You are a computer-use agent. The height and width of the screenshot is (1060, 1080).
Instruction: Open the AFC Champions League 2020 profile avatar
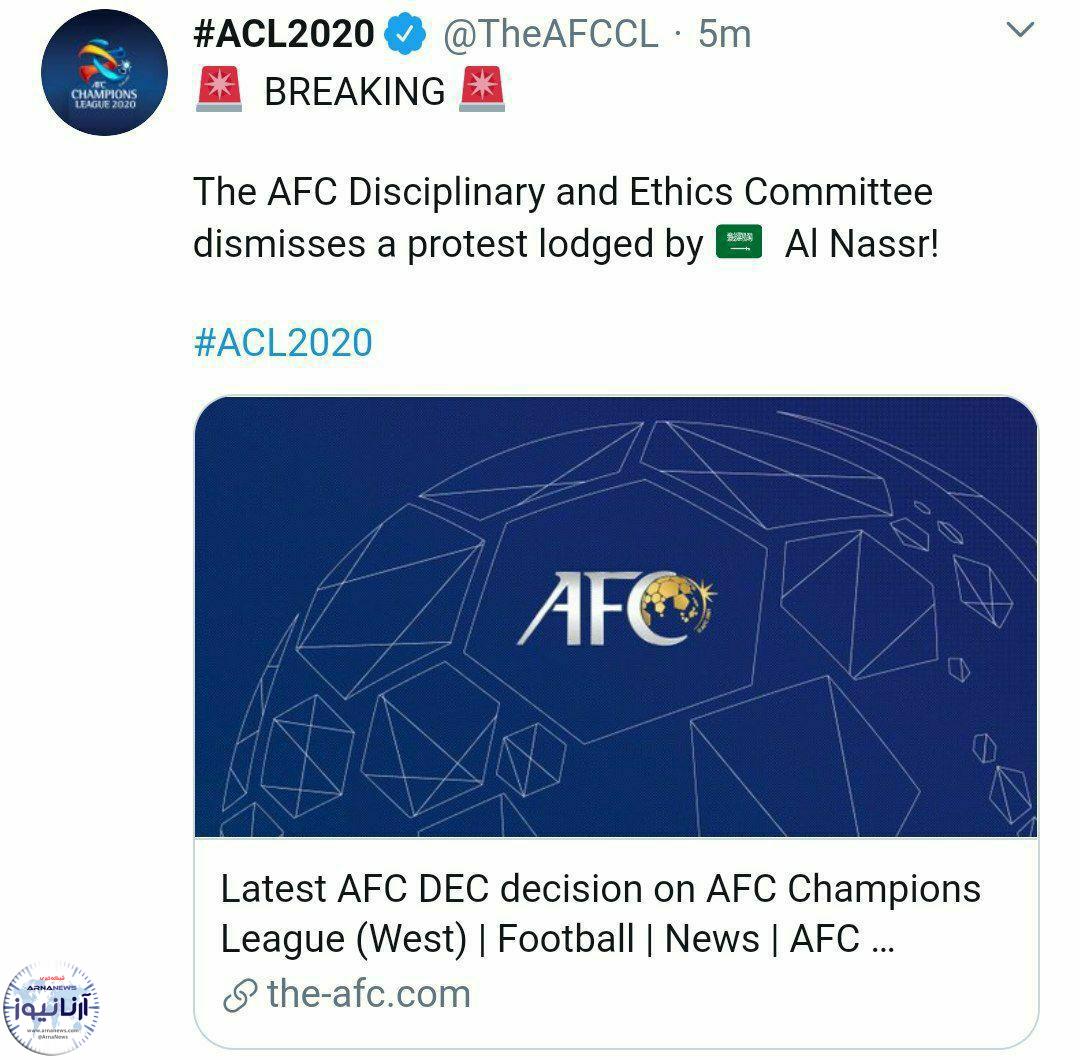[x=104, y=72]
